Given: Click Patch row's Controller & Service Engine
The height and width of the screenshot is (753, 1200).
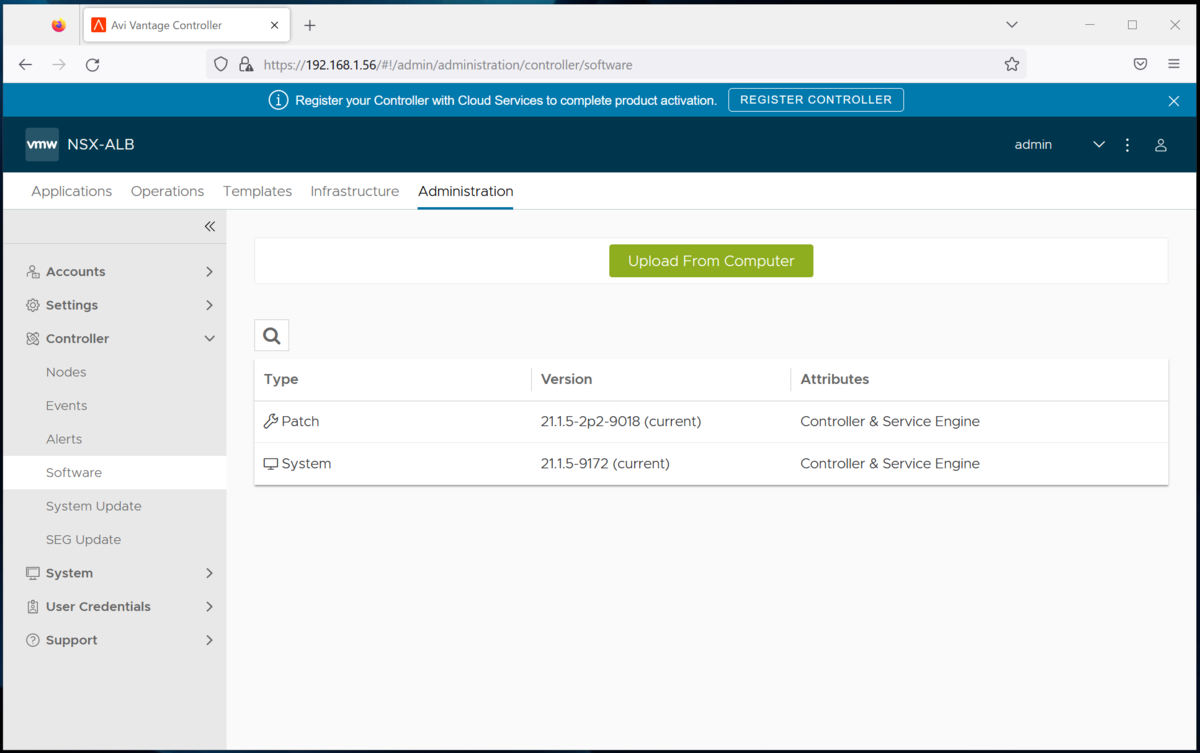Looking at the screenshot, I should pyautogui.click(x=890, y=422).
